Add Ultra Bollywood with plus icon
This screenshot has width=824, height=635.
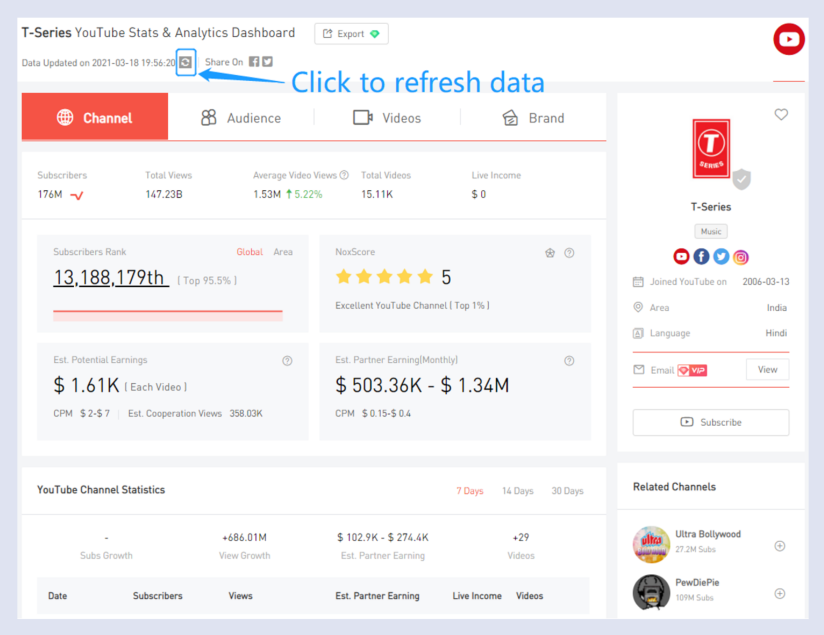point(780,546)
